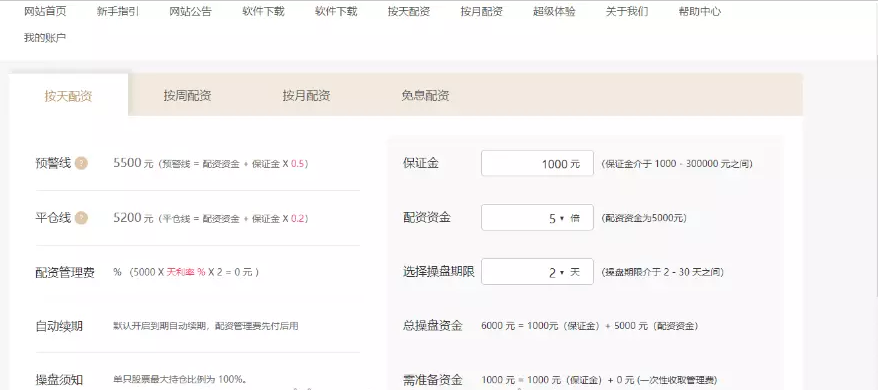Viewport: 878px width, 390px height.
Task: Open 按天配资 in top navigation
Action: coord(409,11)
